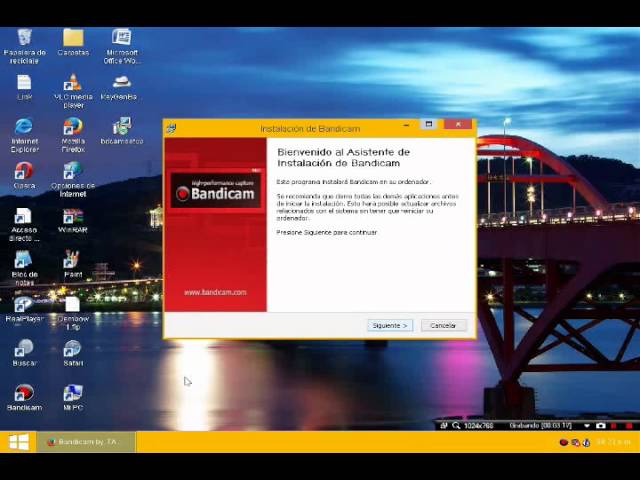
Task: Open the Mi PC desktop icon
Action: click(73, 398)
